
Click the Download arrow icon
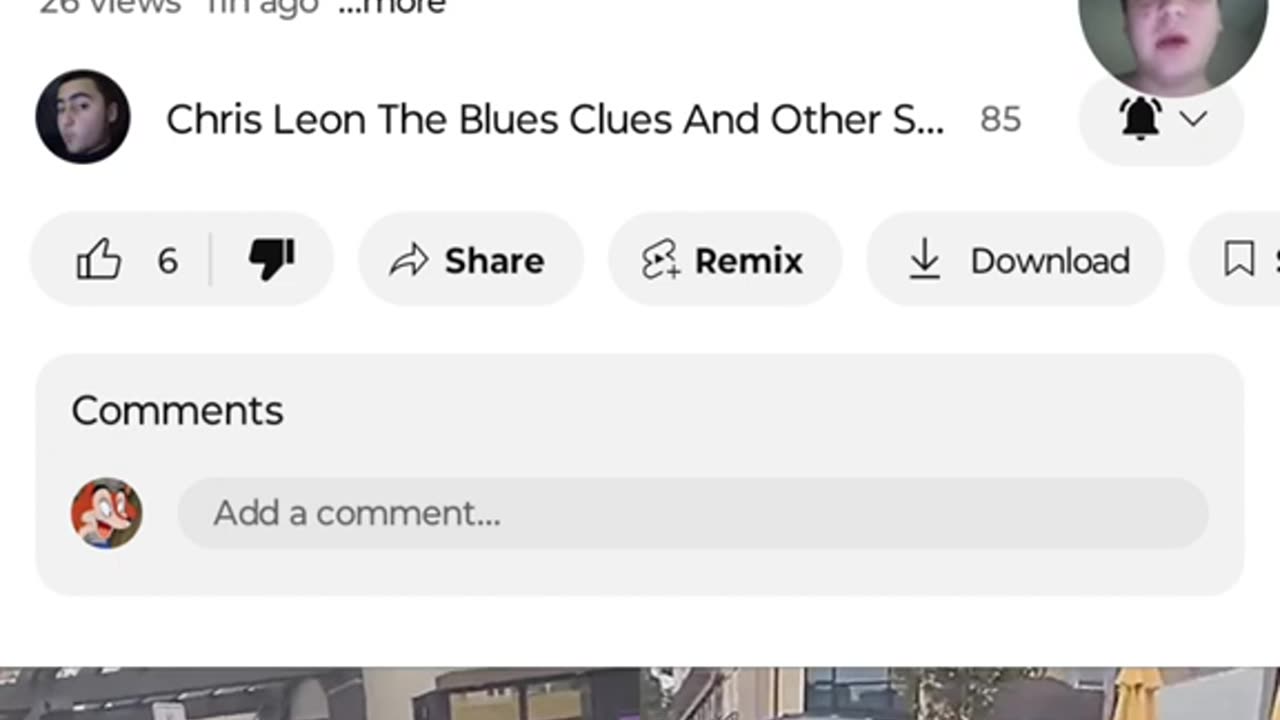click(x=925, y=260)
